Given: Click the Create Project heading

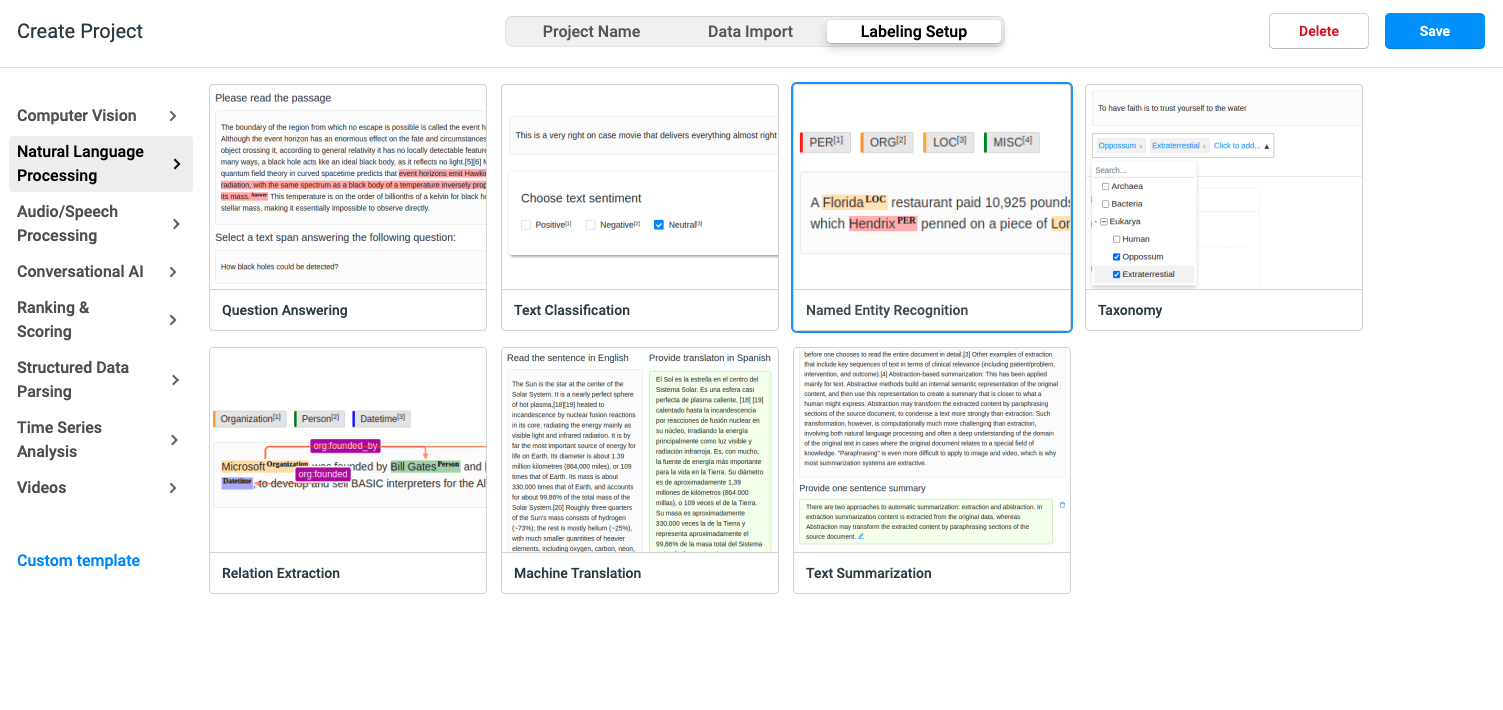Looking at the screenshot, I should click(80, 31).
